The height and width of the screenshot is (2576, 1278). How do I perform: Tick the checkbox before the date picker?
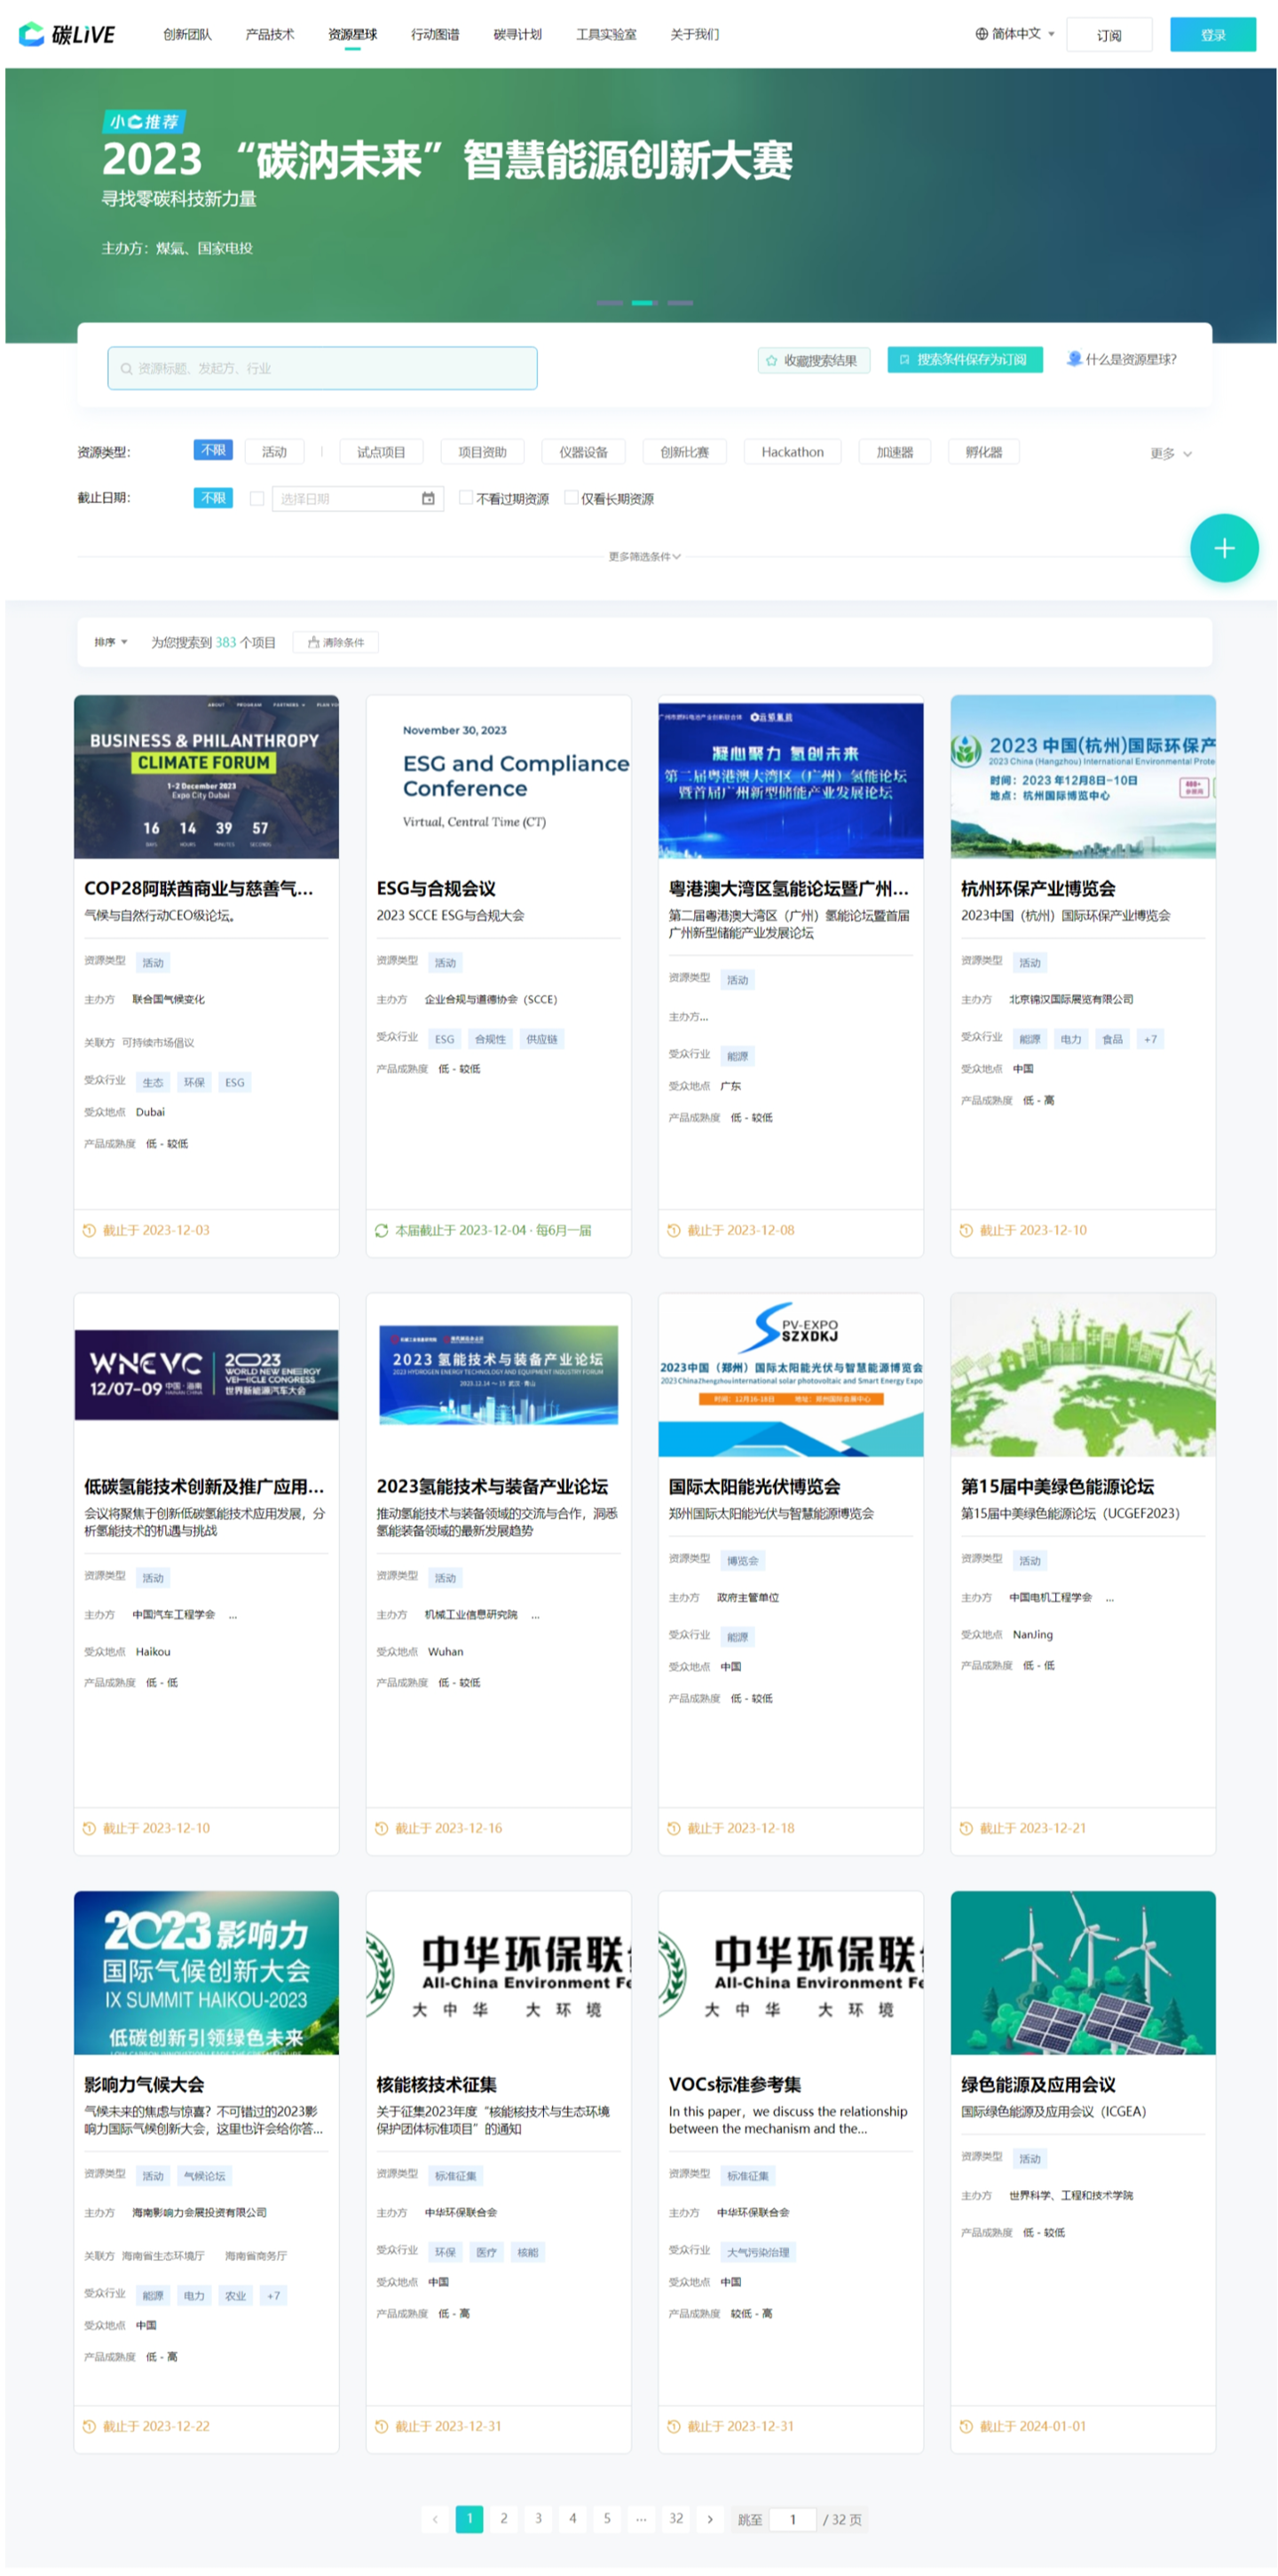[257, 499]
